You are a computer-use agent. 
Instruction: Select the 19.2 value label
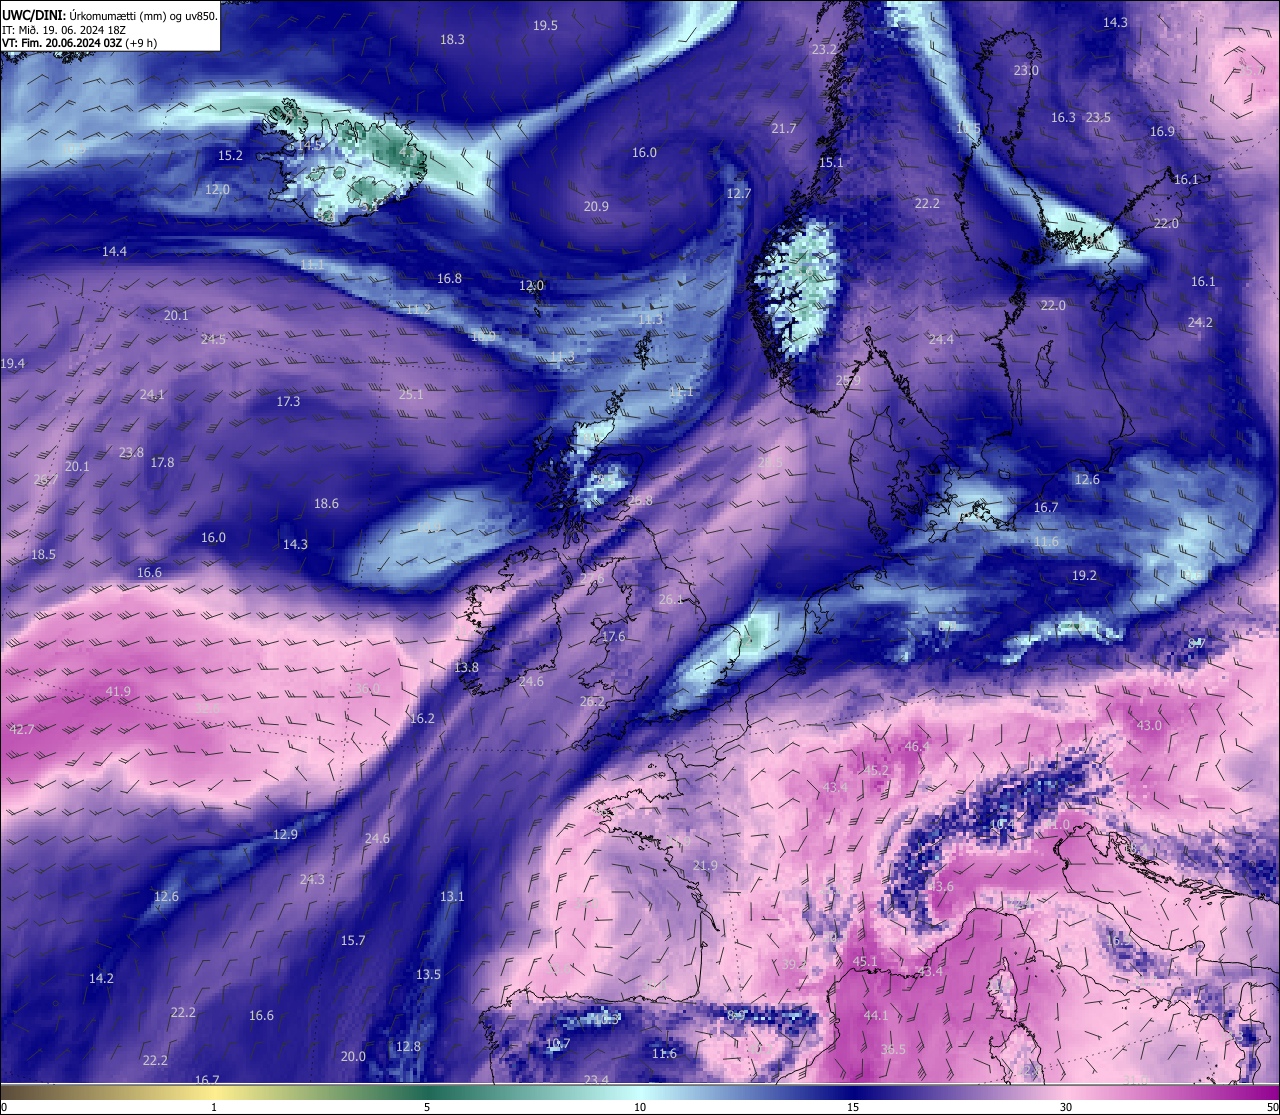tap(1084, 576)
